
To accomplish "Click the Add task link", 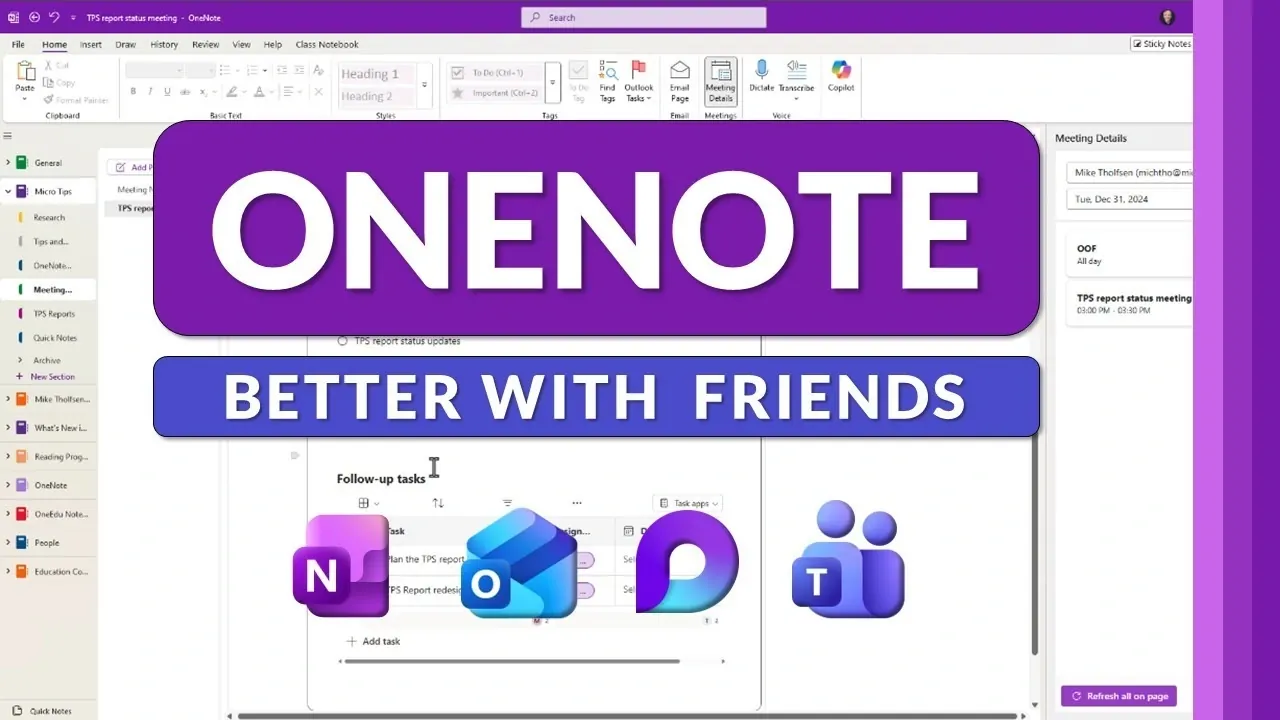I will coord(374,641).
